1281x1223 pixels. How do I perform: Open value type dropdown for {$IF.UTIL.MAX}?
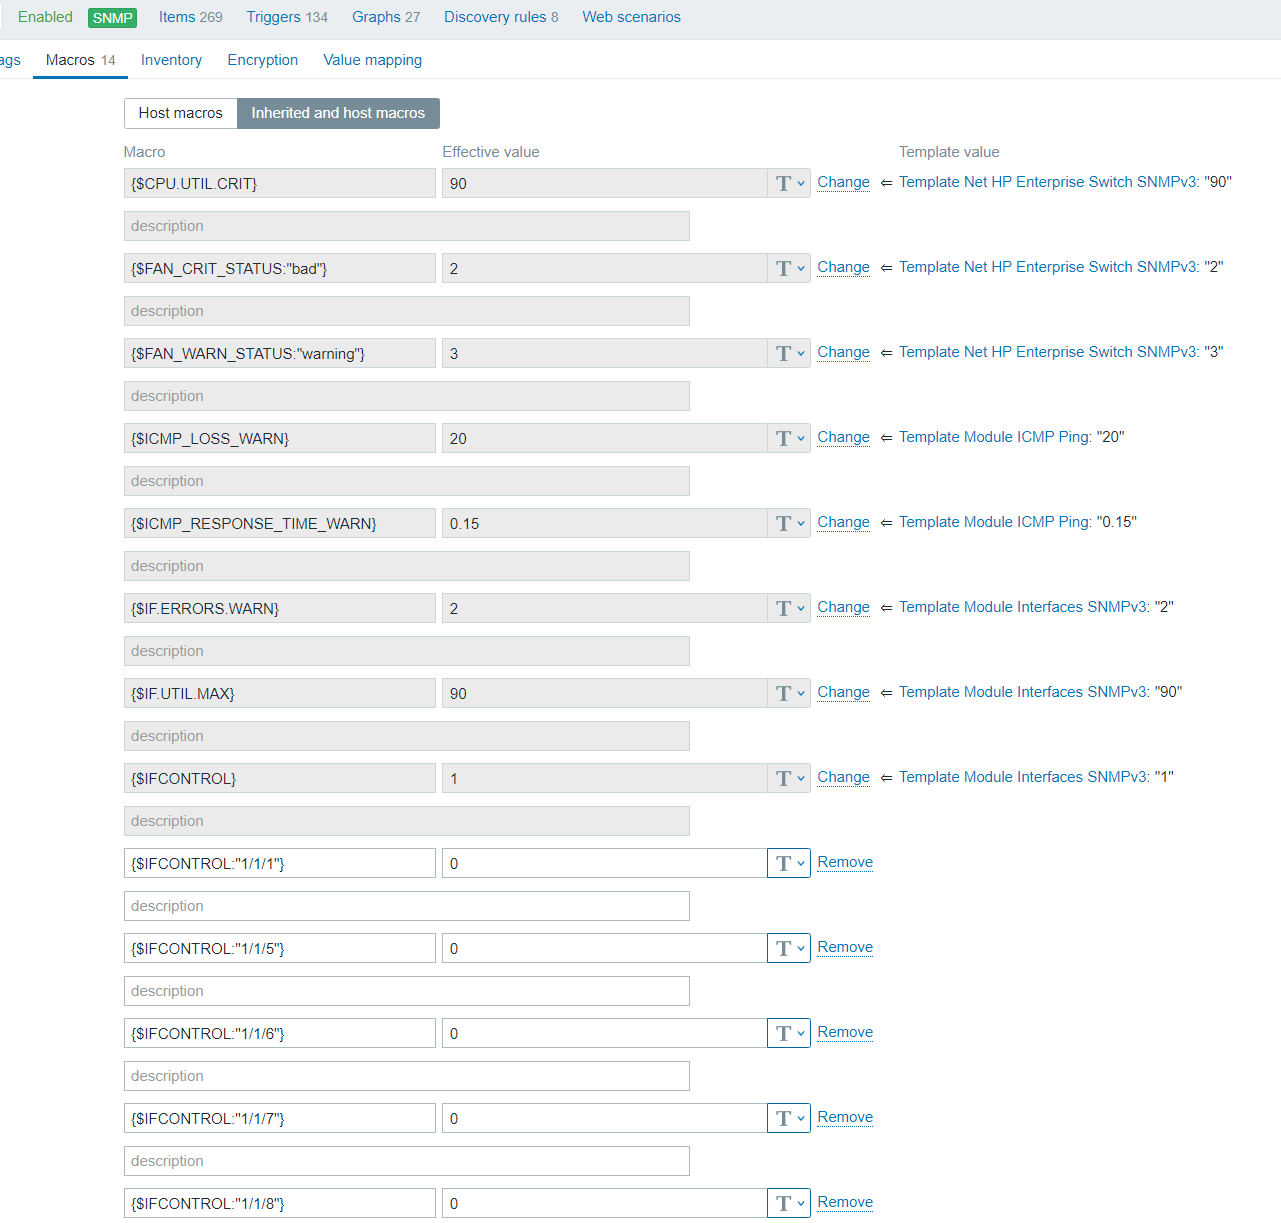coord(789,693)
